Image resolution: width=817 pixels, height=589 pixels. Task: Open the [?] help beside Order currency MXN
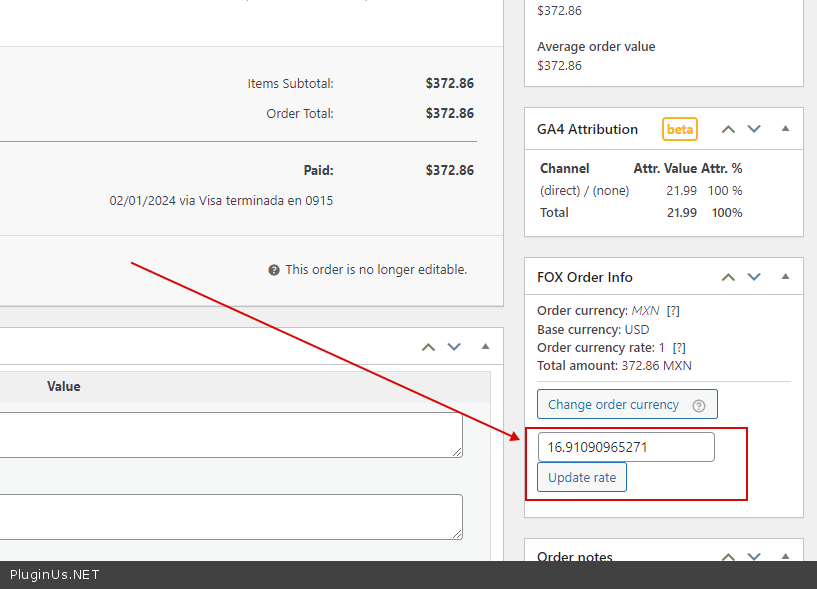coord(673,311)
